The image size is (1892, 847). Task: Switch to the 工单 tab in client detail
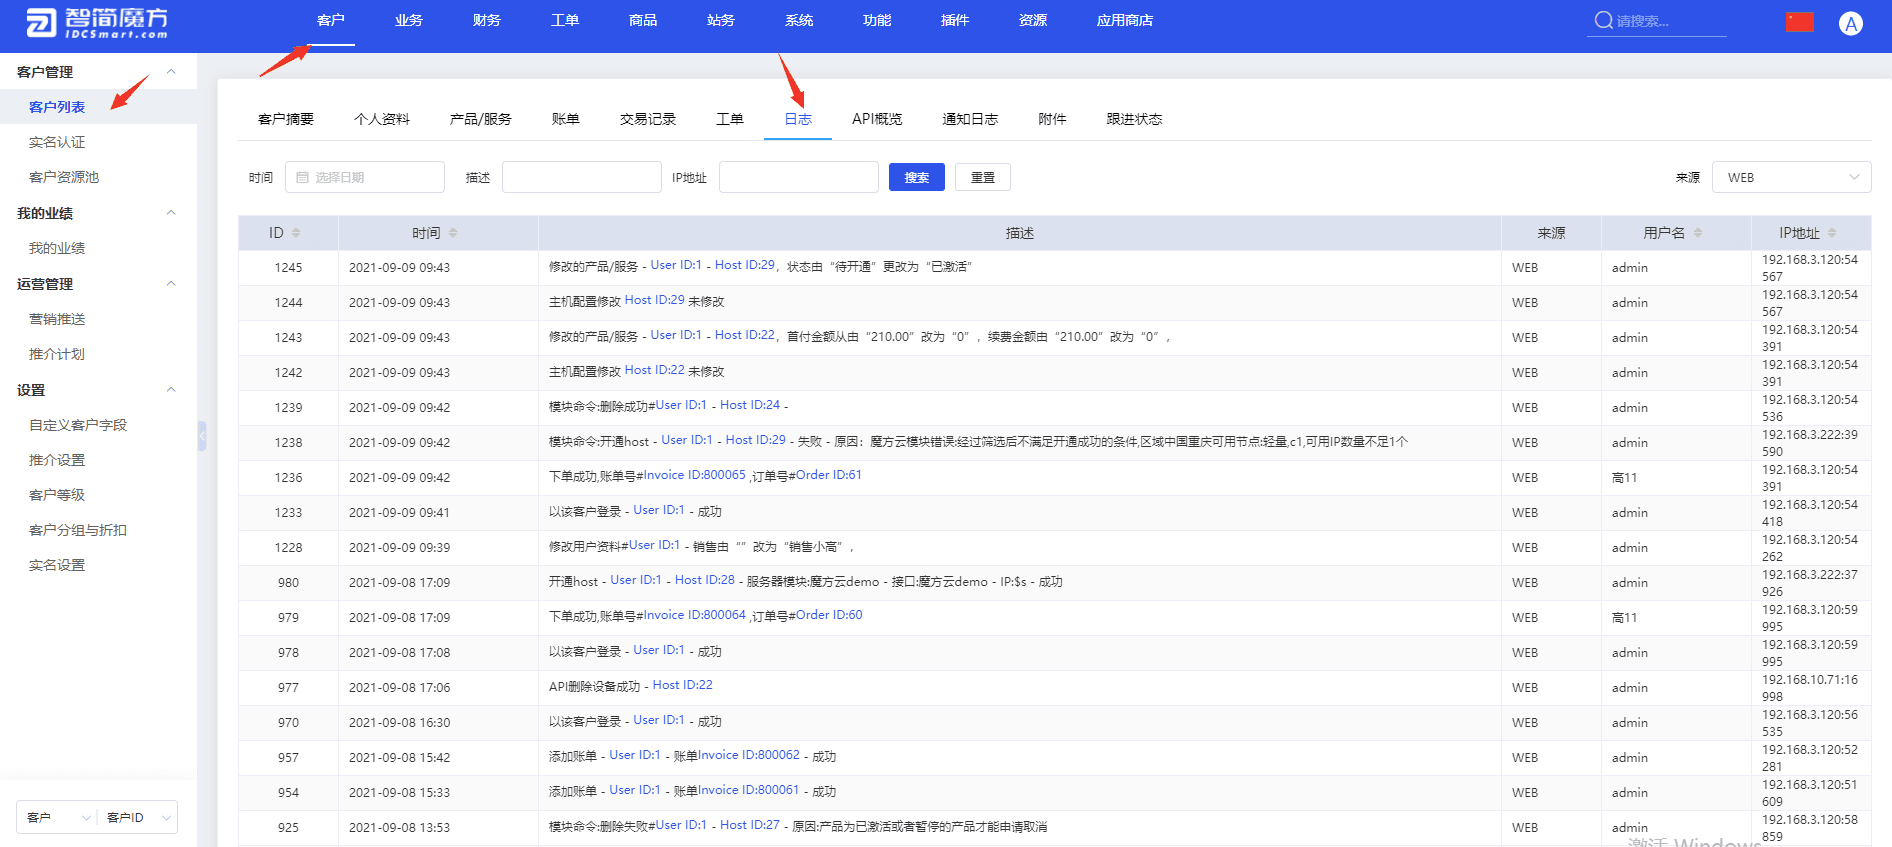pyautogui.click(x=730, y=119)
